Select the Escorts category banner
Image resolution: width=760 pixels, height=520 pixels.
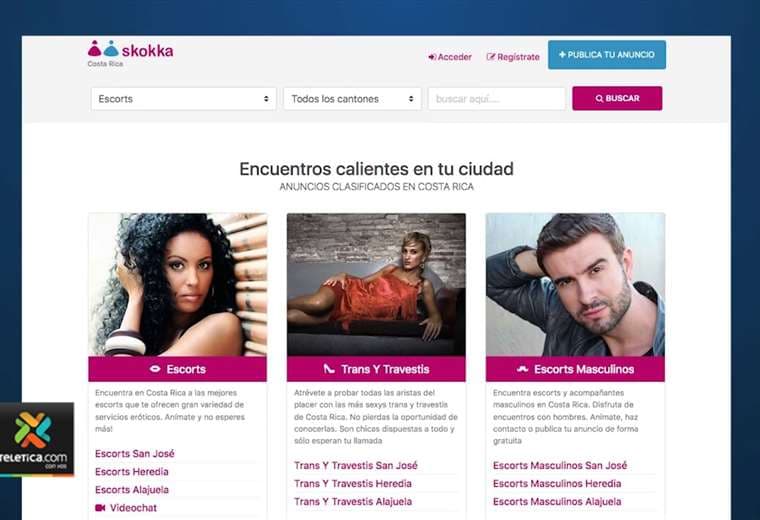pos(177,369)
